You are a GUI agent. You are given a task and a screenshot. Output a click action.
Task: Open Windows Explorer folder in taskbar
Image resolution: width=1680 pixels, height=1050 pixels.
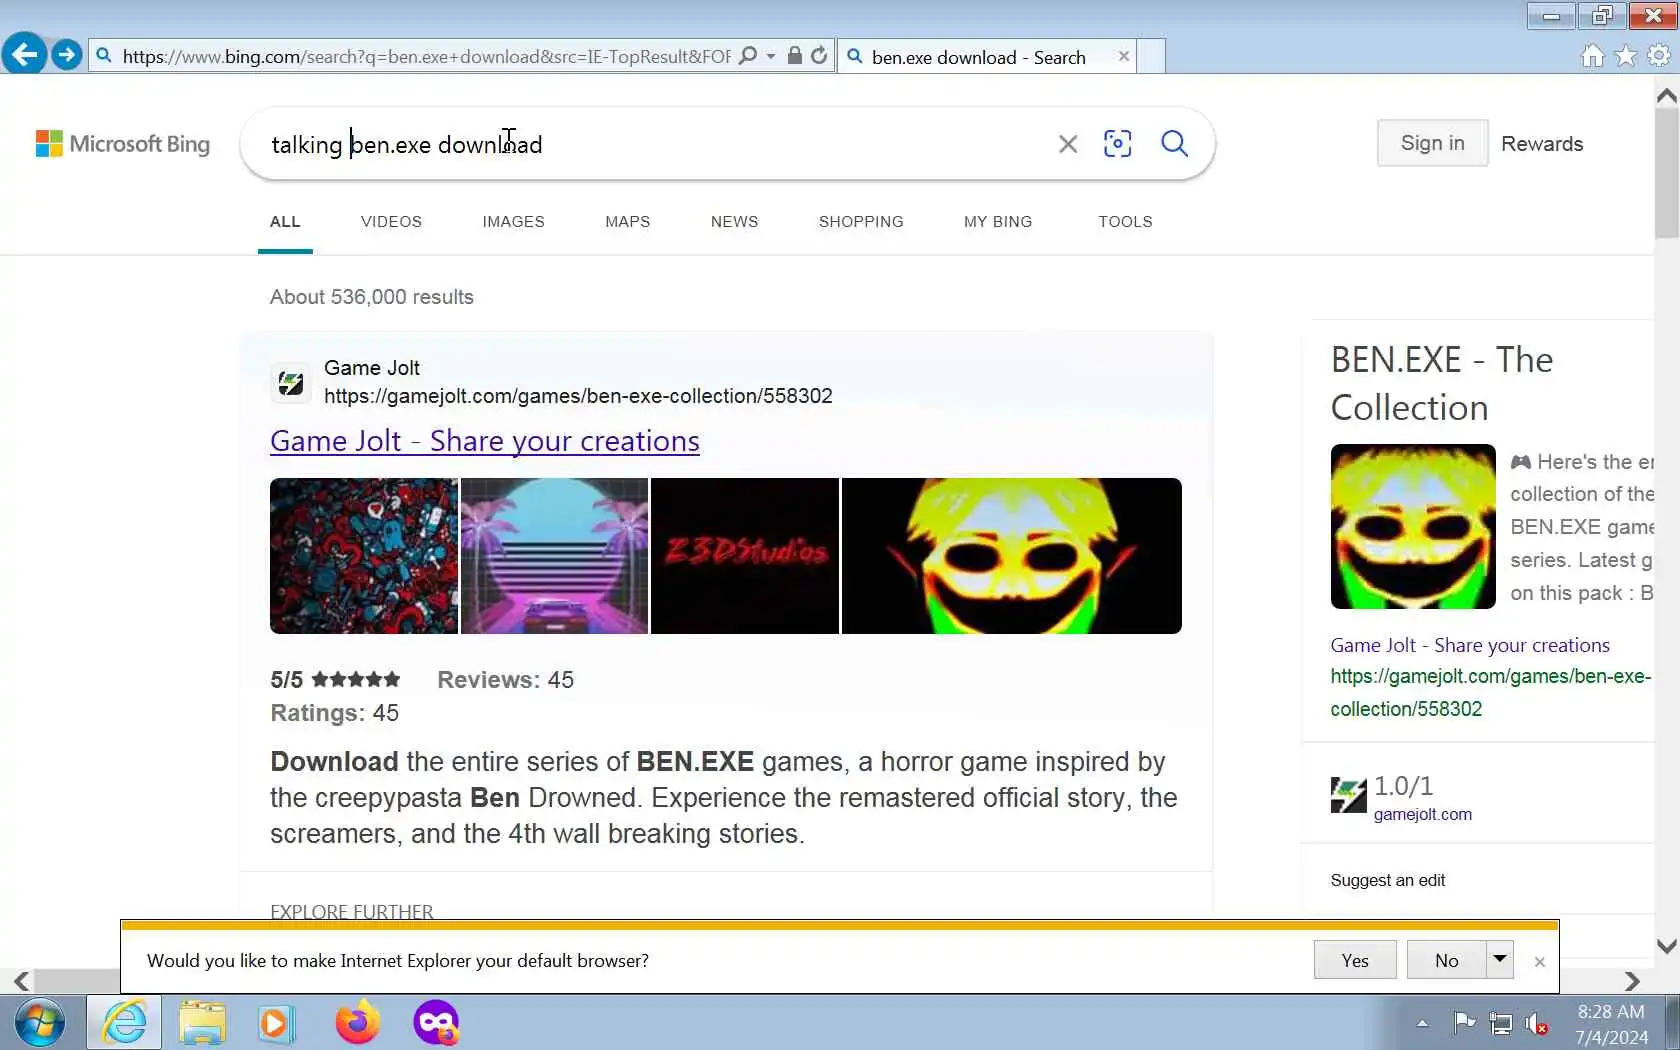[202, 1023]
